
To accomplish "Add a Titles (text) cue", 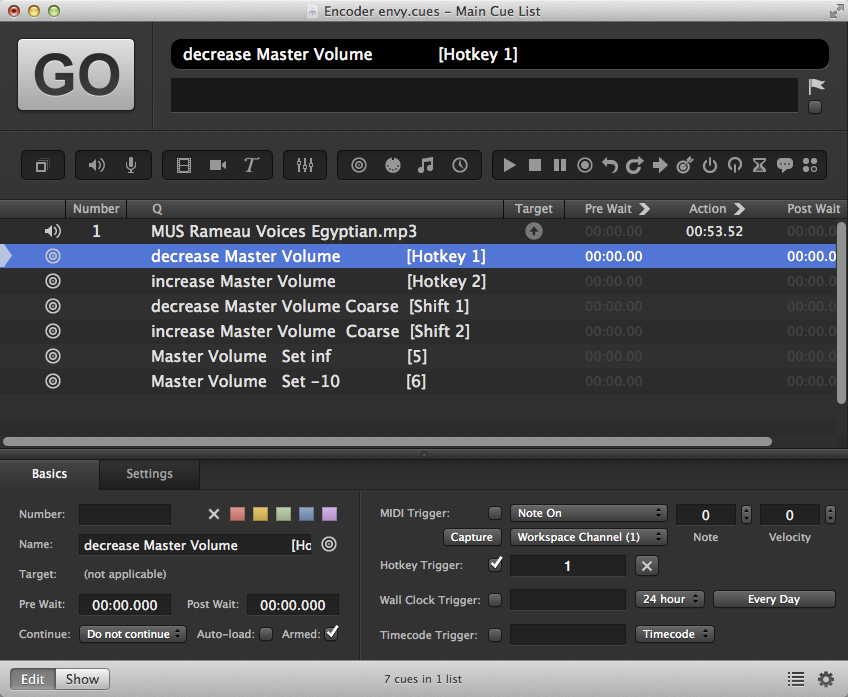I will tap(251, 165).
